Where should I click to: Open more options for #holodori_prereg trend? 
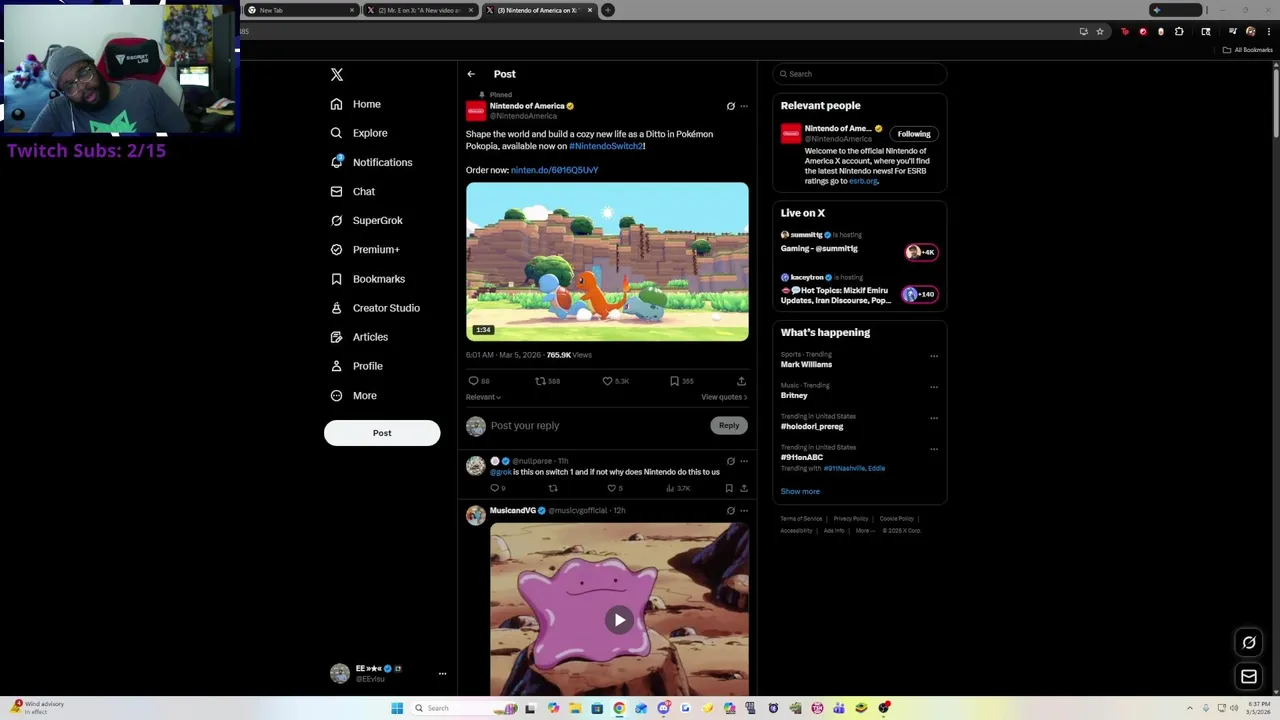(934, 418)
